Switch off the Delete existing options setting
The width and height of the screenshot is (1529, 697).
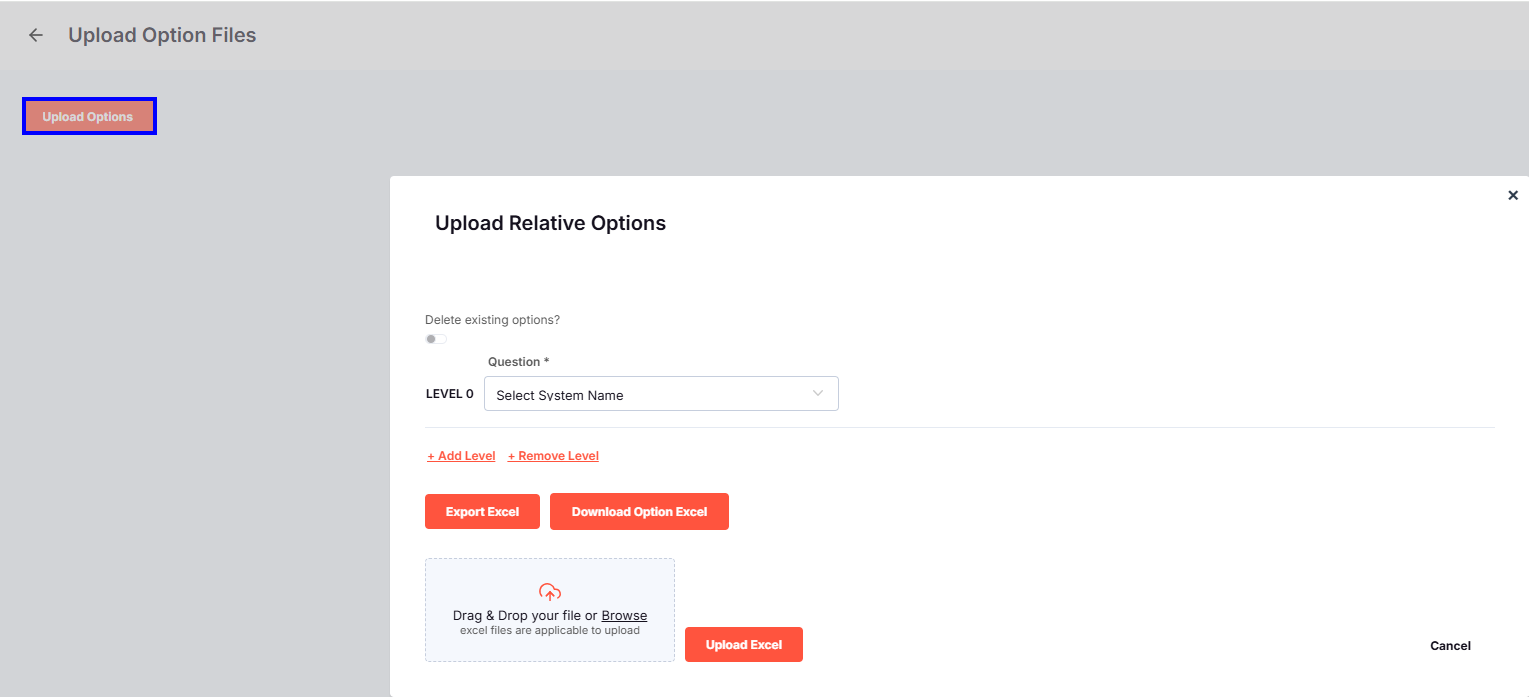(435, 339)
